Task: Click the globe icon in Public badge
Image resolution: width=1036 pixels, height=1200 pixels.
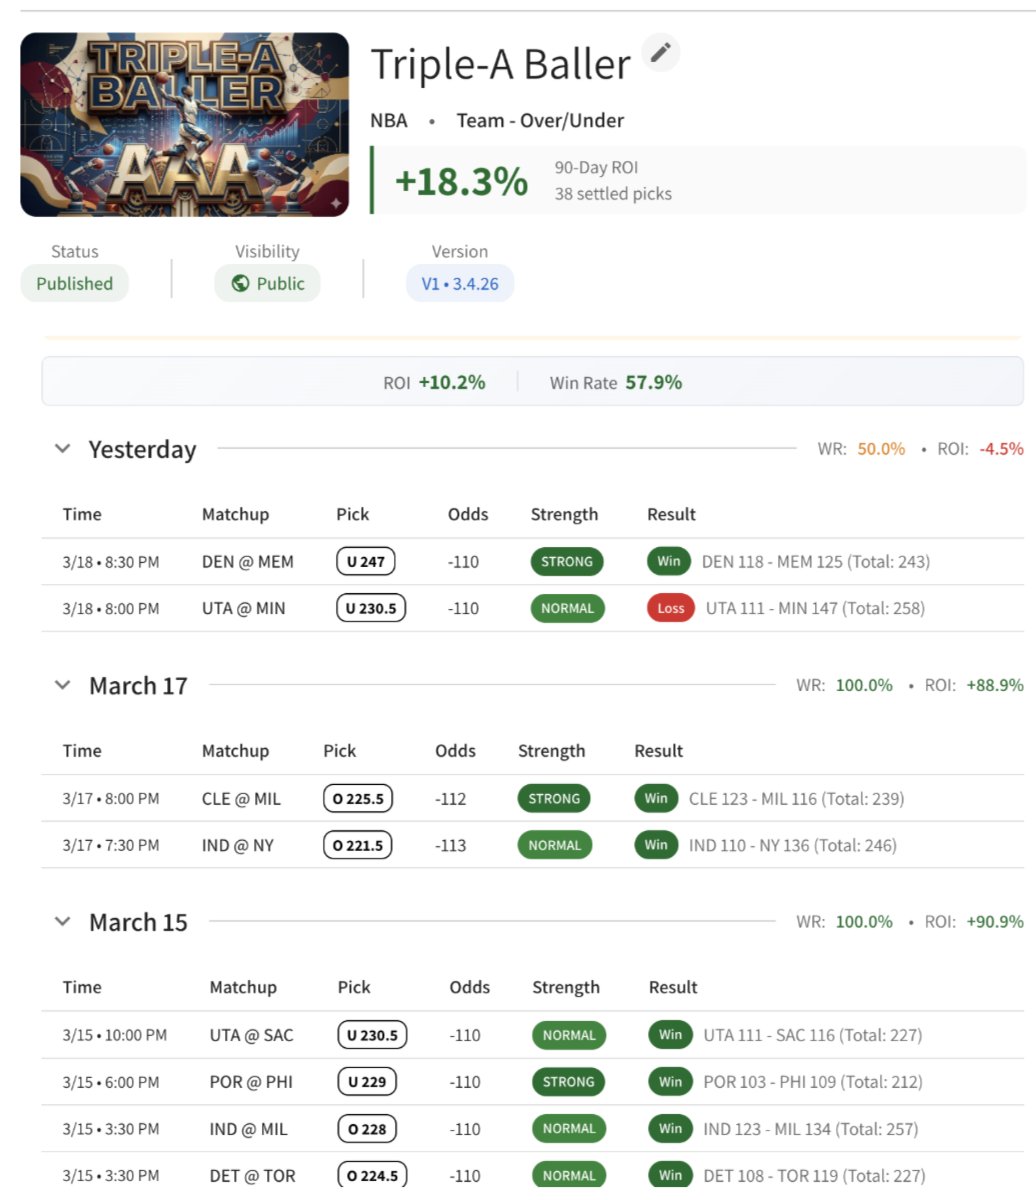Action: tap(240, 283)
